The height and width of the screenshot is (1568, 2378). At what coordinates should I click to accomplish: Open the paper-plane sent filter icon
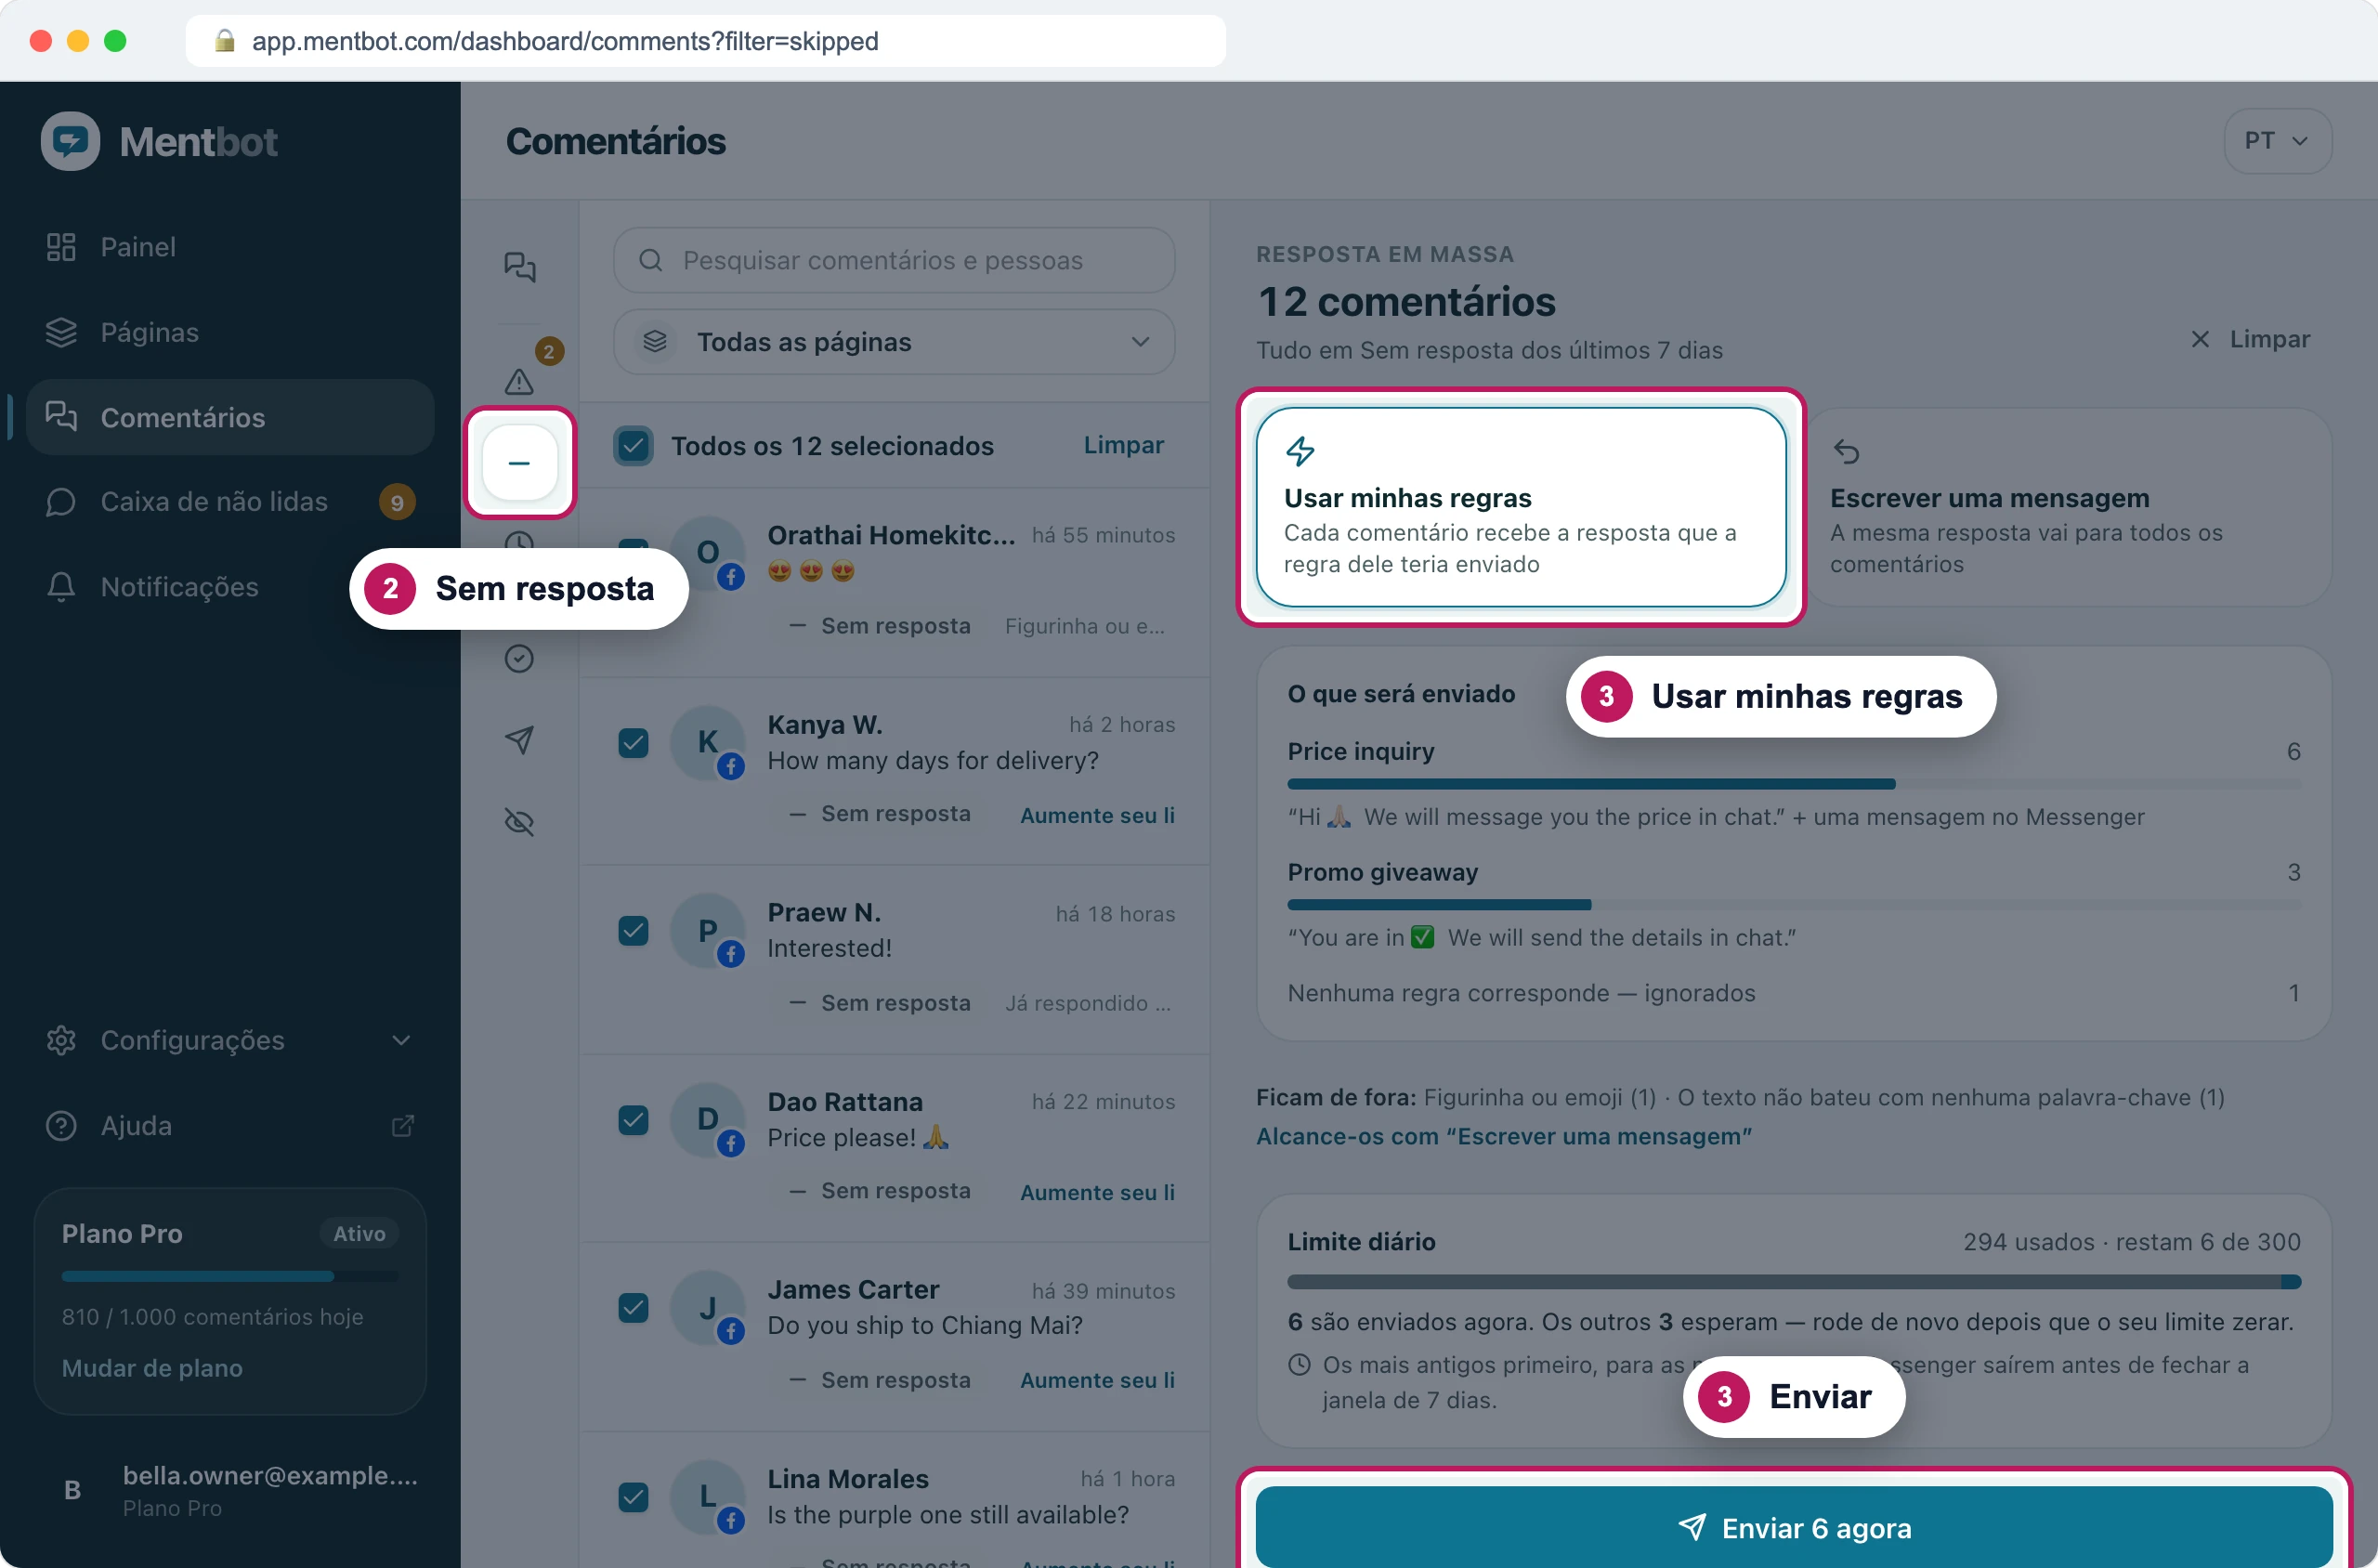[x=519, y=740]
